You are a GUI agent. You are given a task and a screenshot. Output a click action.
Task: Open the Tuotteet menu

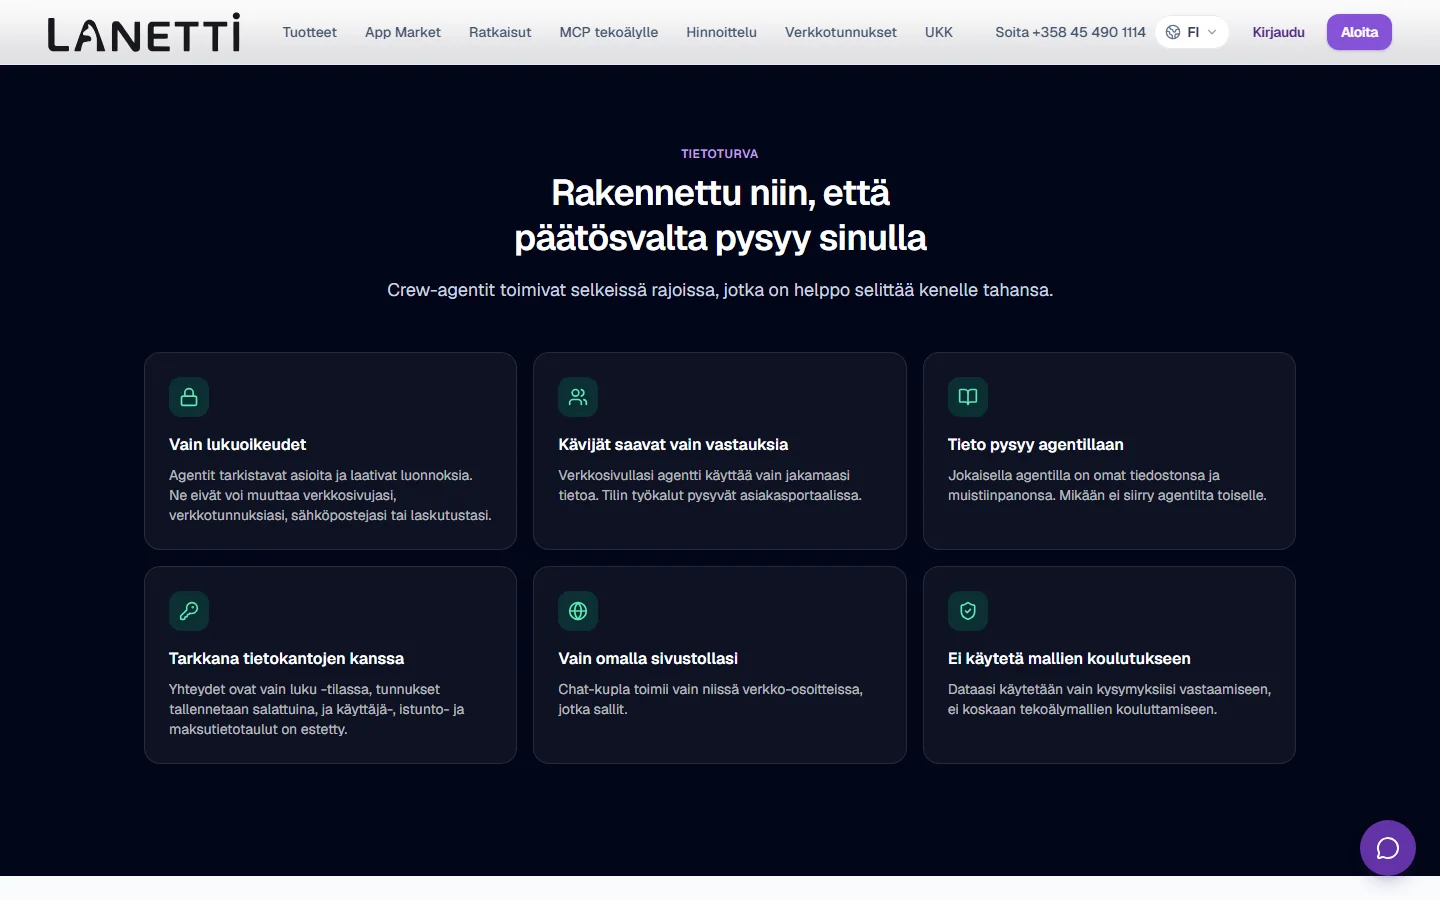tap(310, 32)
